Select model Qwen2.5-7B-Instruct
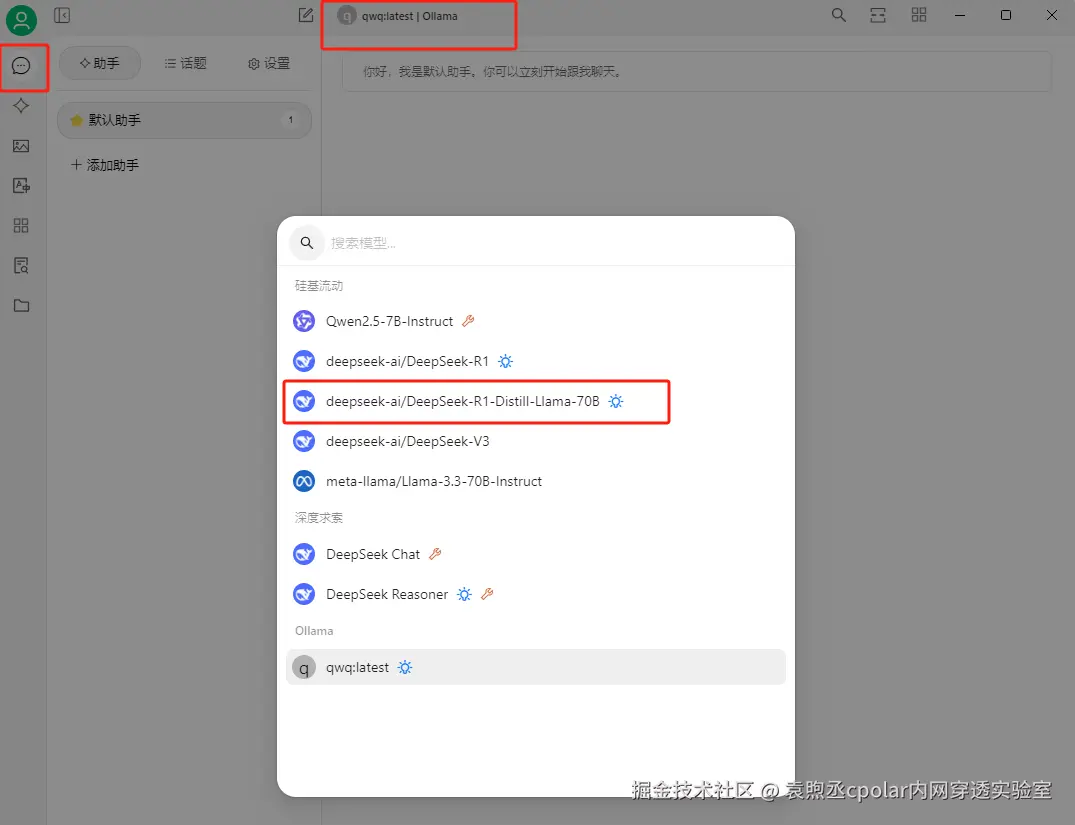1075x825 pixels. [x=535, y=321]
